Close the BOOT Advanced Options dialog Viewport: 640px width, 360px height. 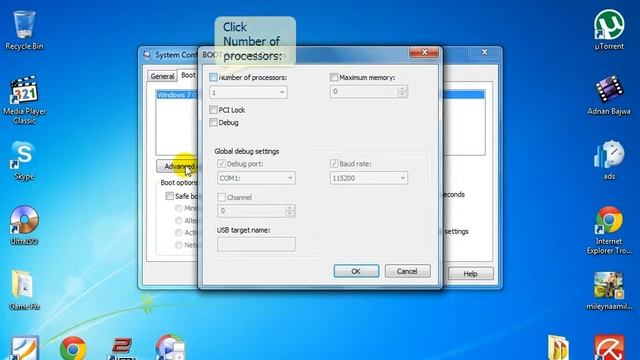pos(424,52)
